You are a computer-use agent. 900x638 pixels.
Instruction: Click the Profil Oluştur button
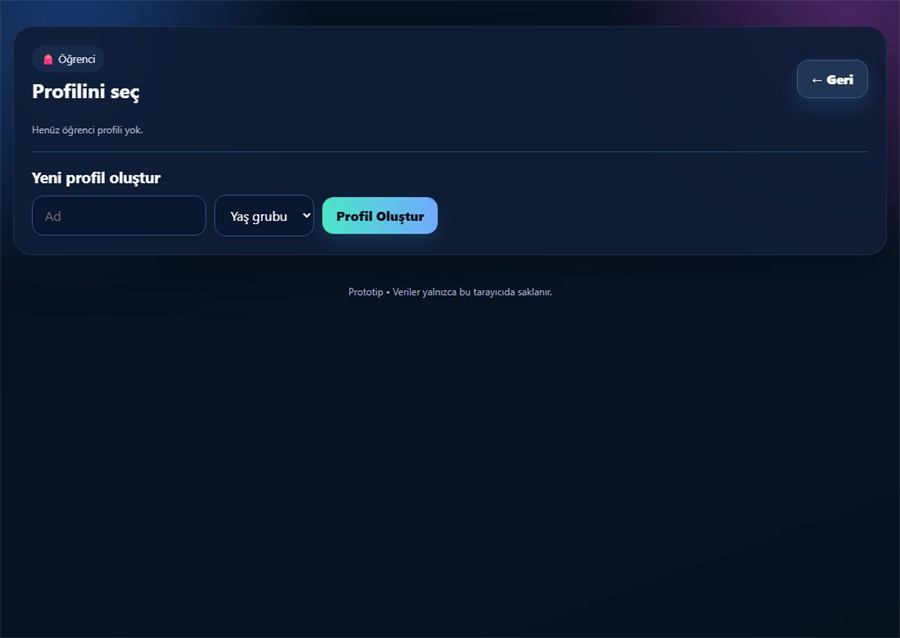click(380, 216)
